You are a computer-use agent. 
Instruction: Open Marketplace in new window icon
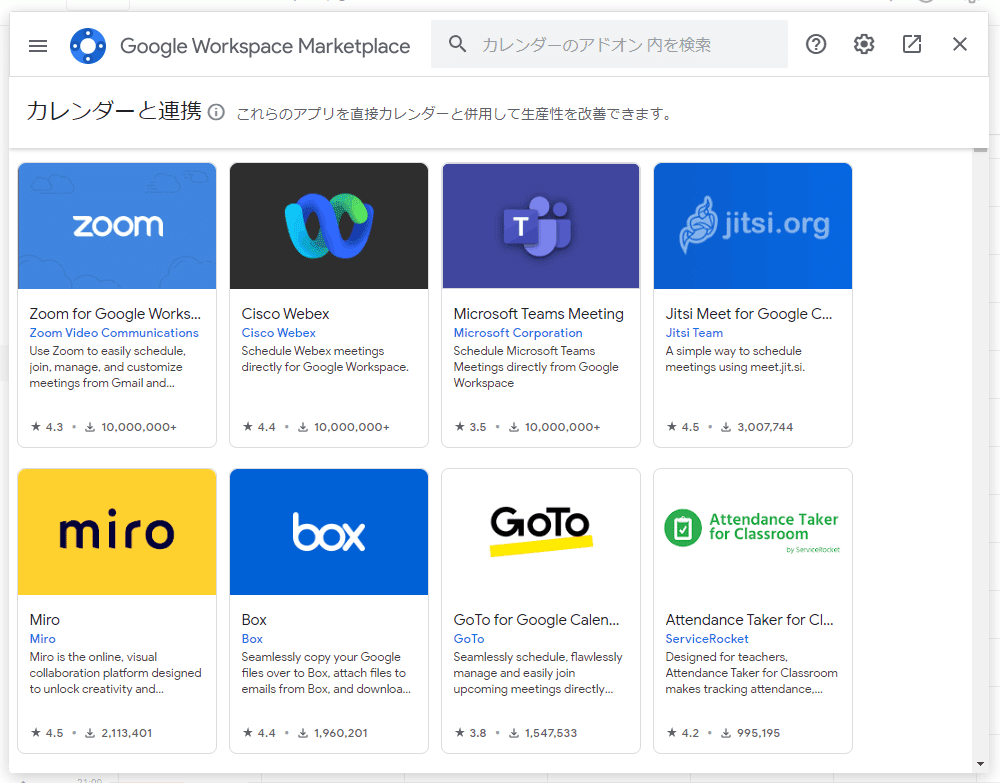(x=912, y=44)
